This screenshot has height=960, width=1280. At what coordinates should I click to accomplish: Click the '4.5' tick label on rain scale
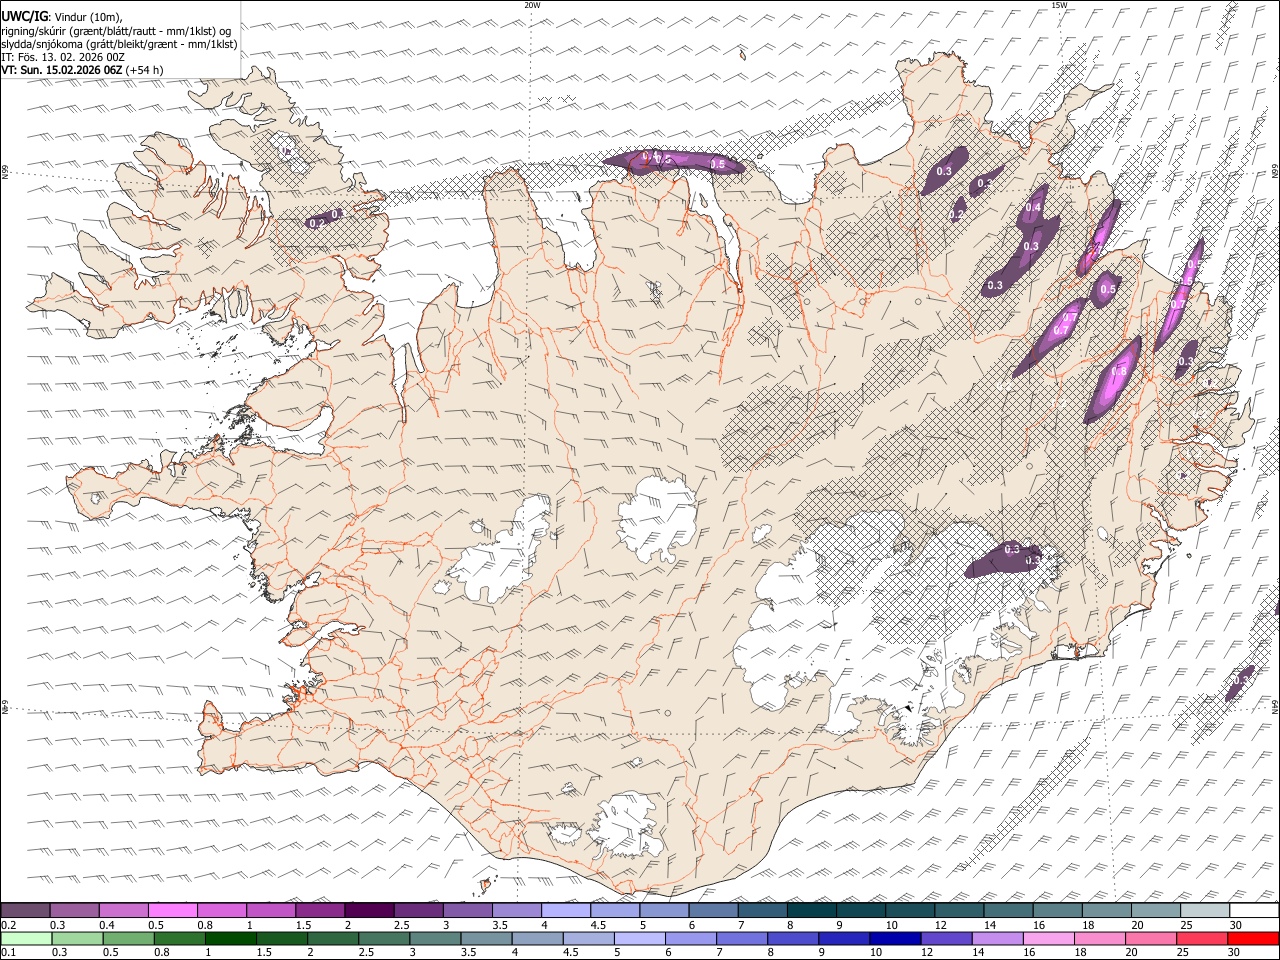click(570, 952)
